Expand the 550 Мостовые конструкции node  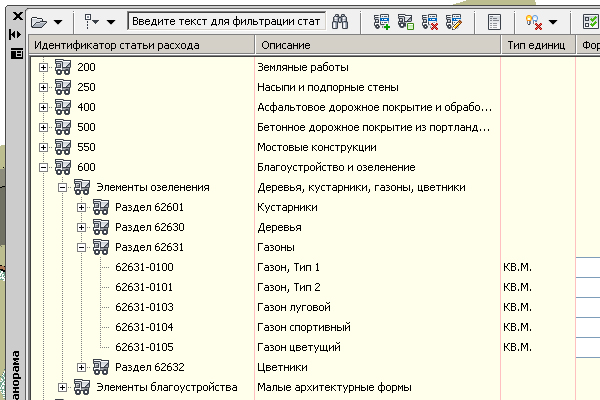pyautogui.click(x=44, y=147)
